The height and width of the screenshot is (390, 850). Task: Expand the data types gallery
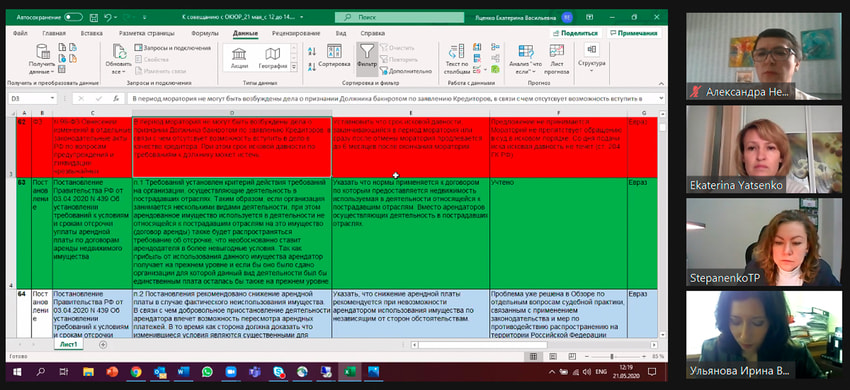[x=294, y=67]
